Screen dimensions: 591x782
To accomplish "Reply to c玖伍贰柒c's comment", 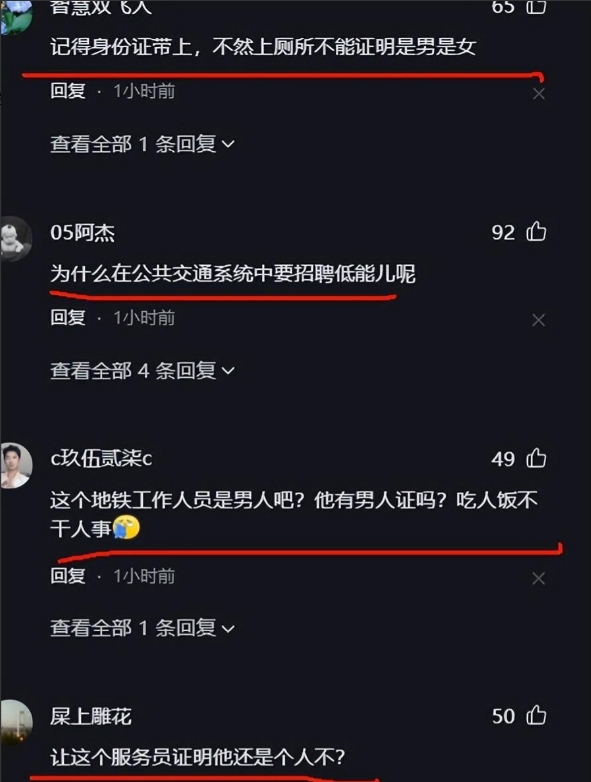I will [x=68, y=576].
